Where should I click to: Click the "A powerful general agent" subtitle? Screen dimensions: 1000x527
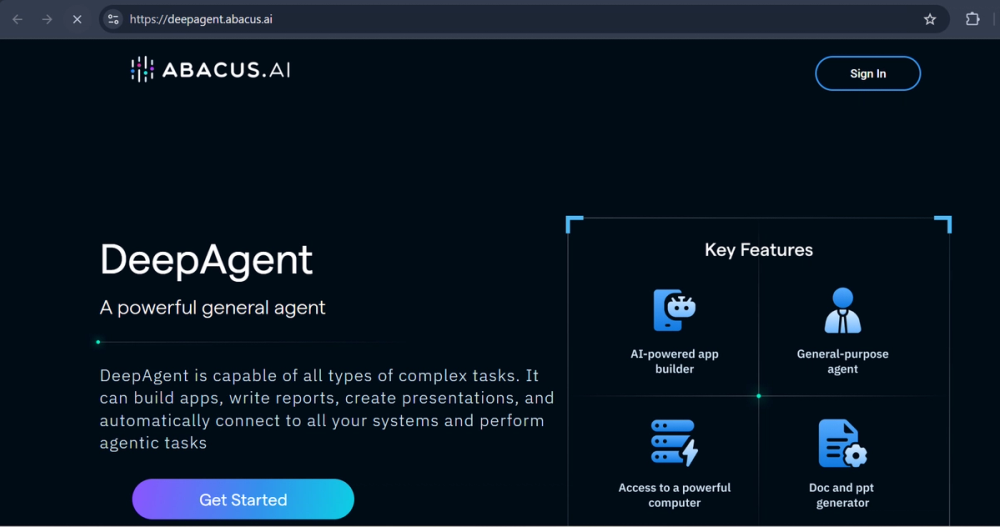point(212,308)
